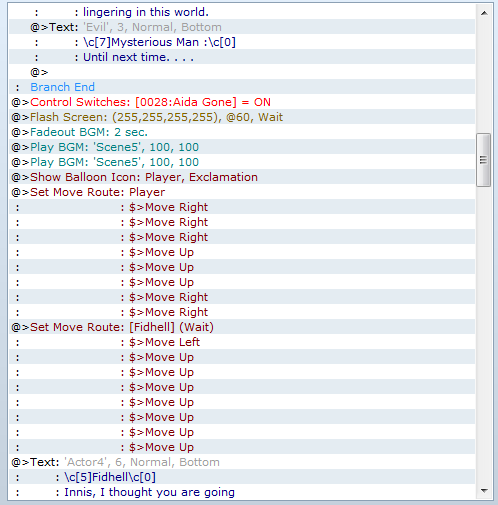Select the Set Move Route: Player command

coord(242,192)
